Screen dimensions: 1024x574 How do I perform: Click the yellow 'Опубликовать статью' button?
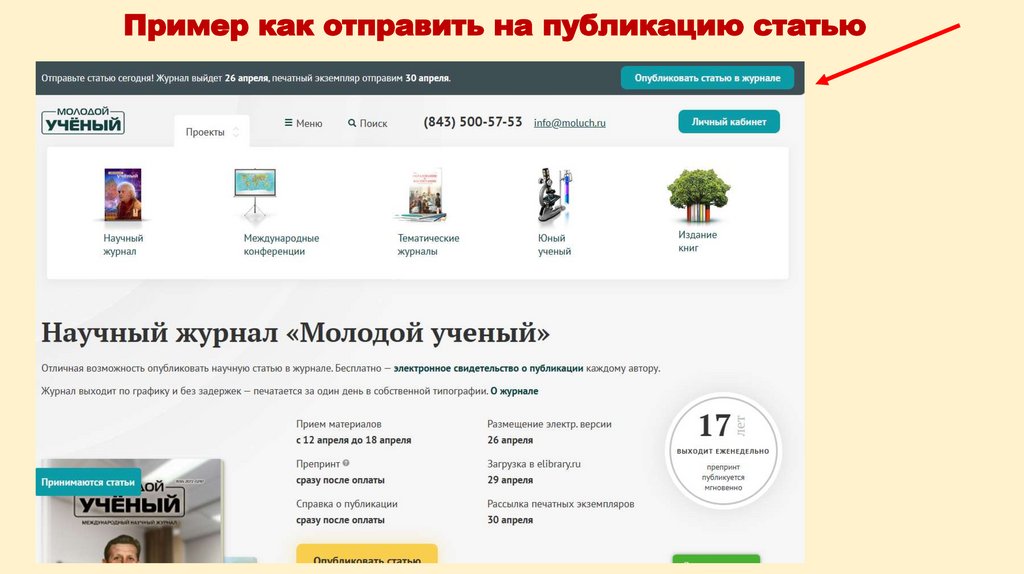367,554
